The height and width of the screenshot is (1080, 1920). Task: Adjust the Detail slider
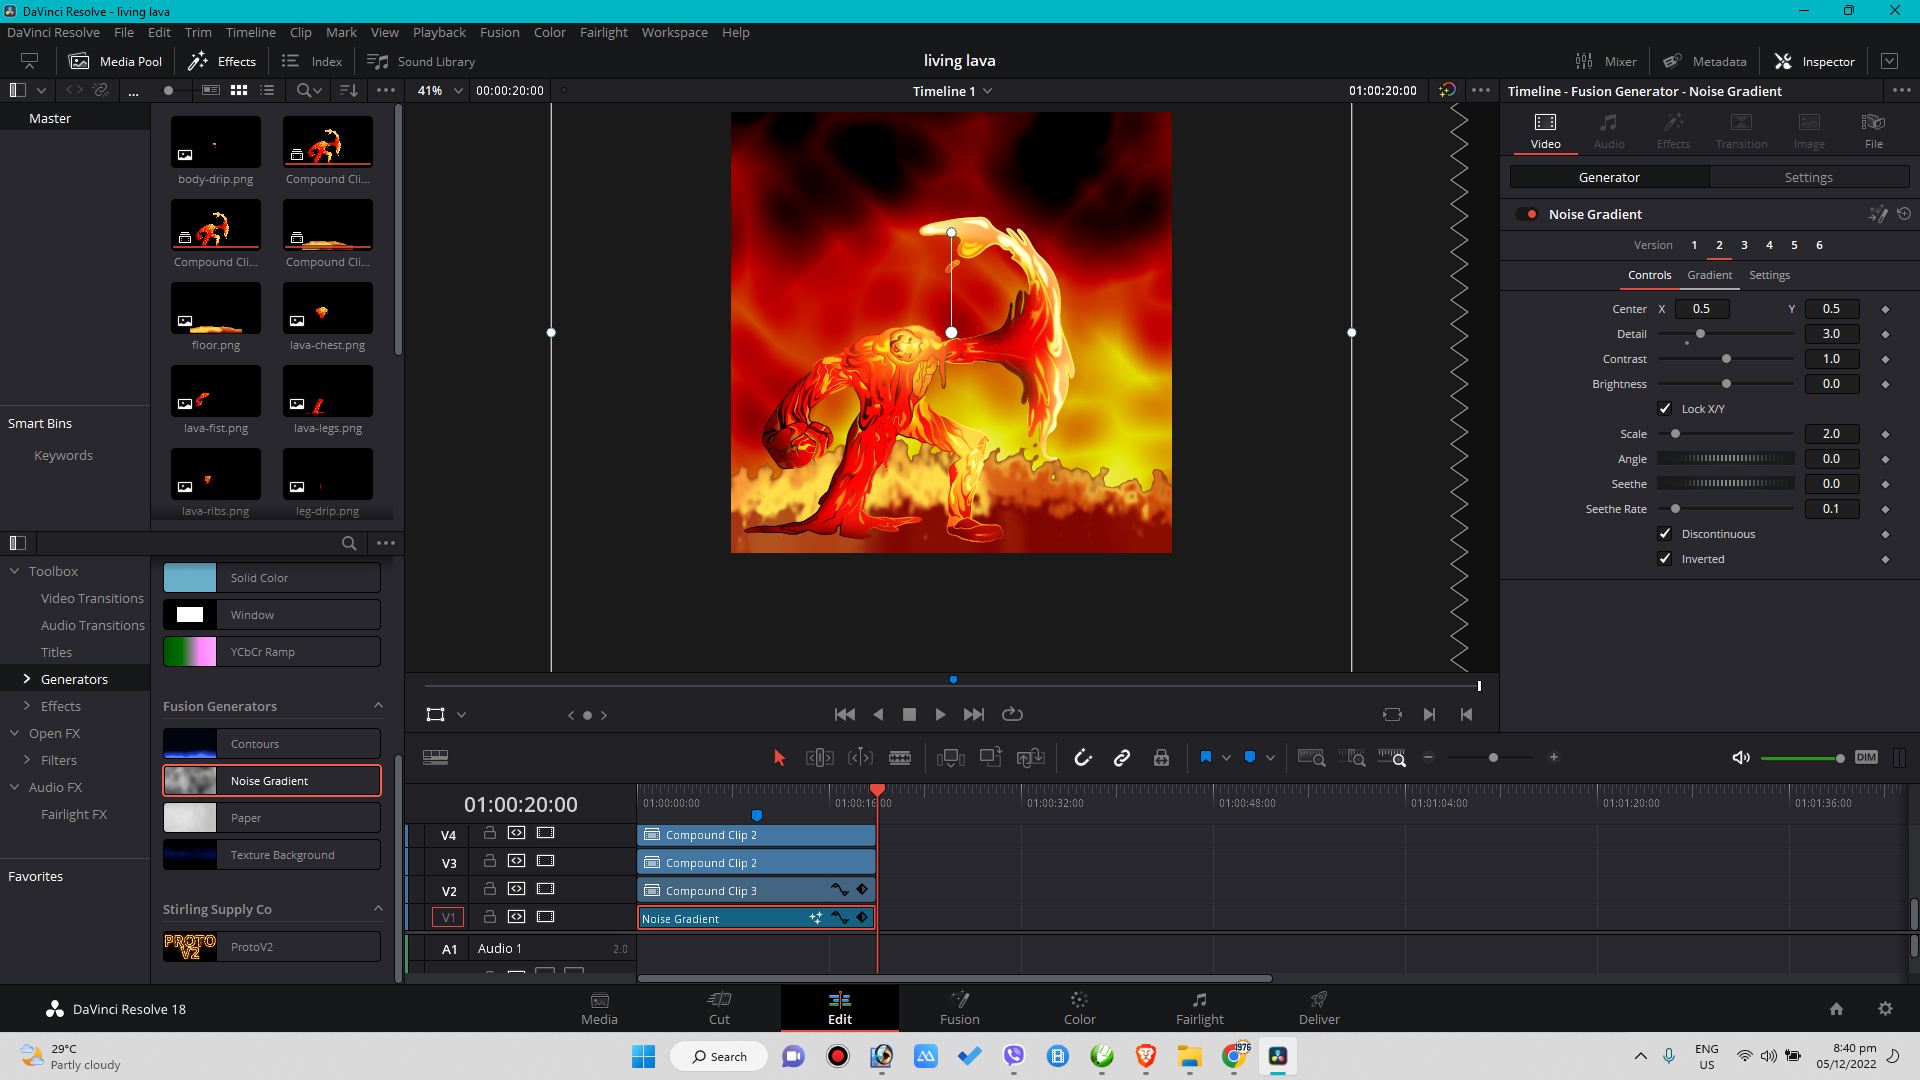click(1725, 334)
